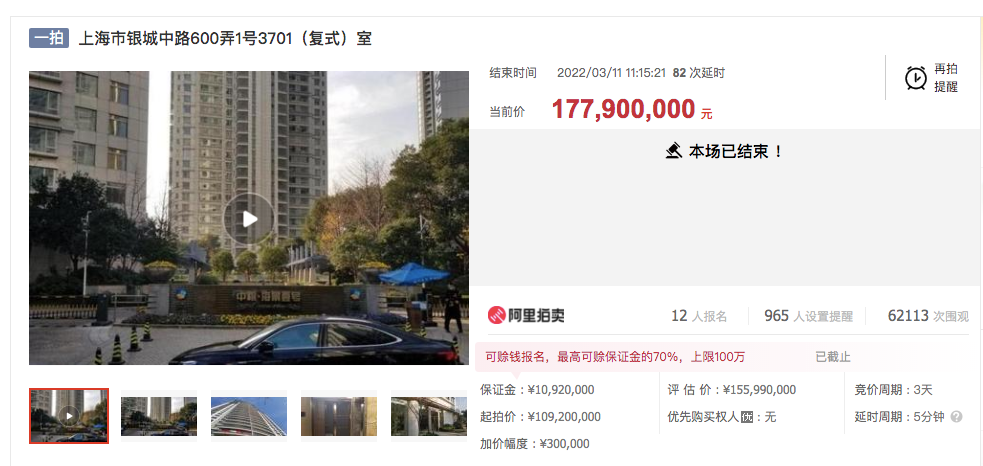Click the gavel icon beside 本场已结束
Screen dimensions: 983x466
[673, 151]
